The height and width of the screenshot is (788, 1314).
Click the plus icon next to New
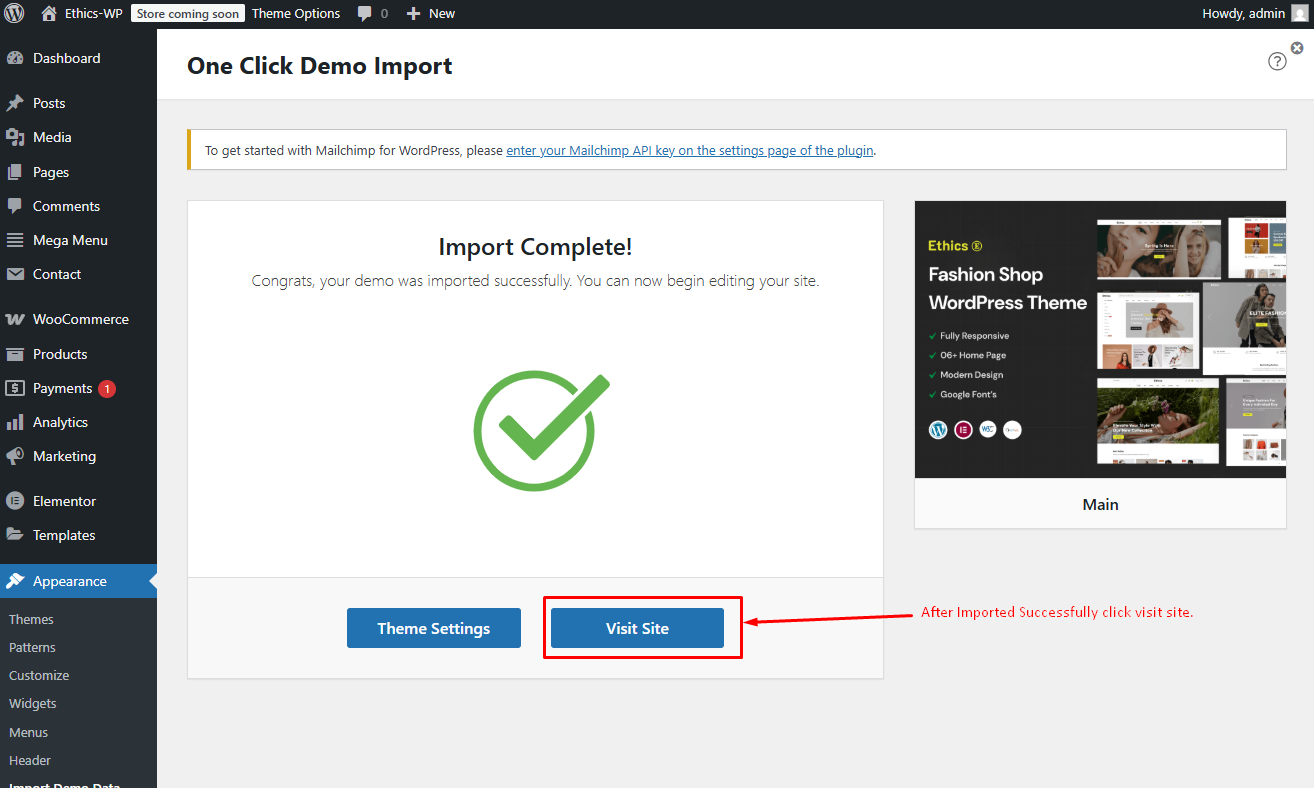pos(413,14)
